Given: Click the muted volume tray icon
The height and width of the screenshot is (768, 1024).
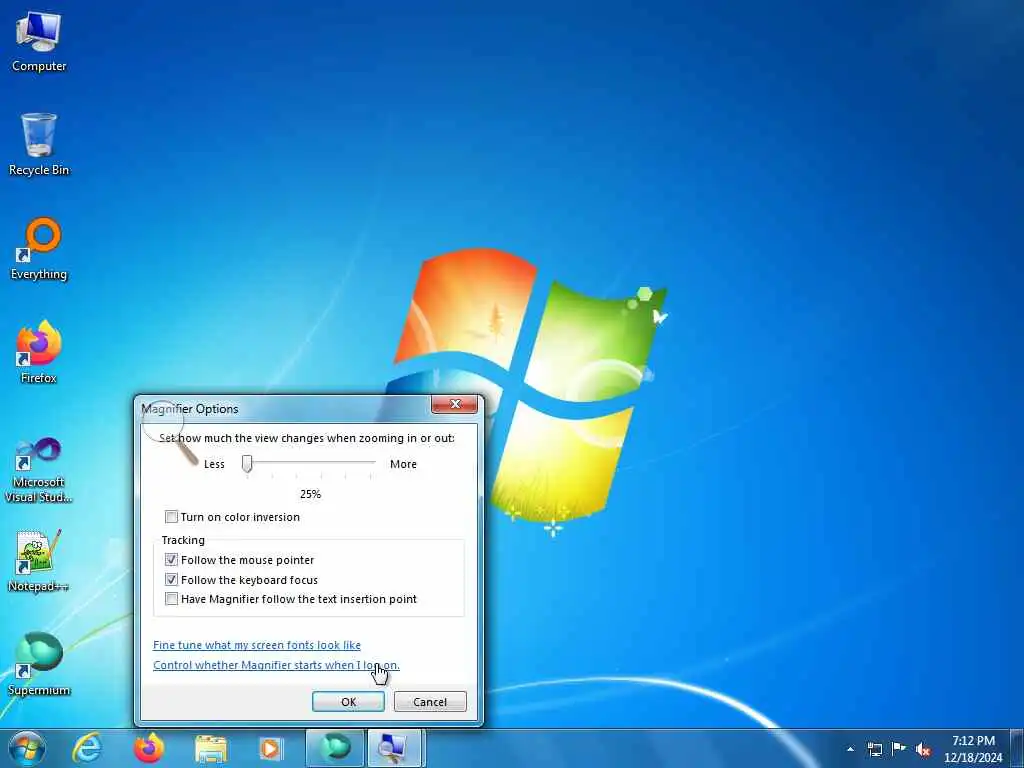Looking at the screenshot, I should (x=923, y=749).
